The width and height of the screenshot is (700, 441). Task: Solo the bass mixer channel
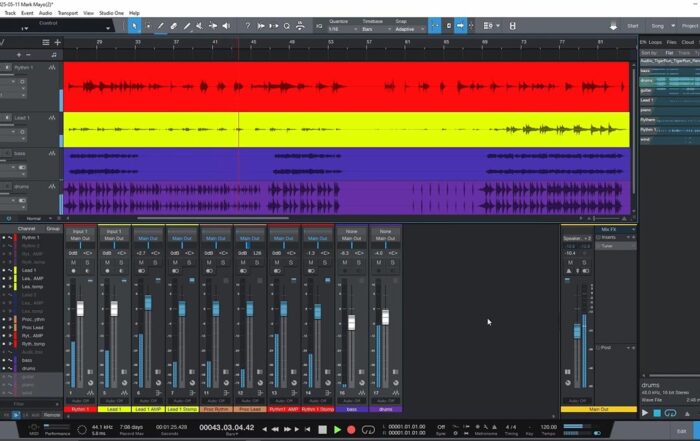click(x=358, y=262)
